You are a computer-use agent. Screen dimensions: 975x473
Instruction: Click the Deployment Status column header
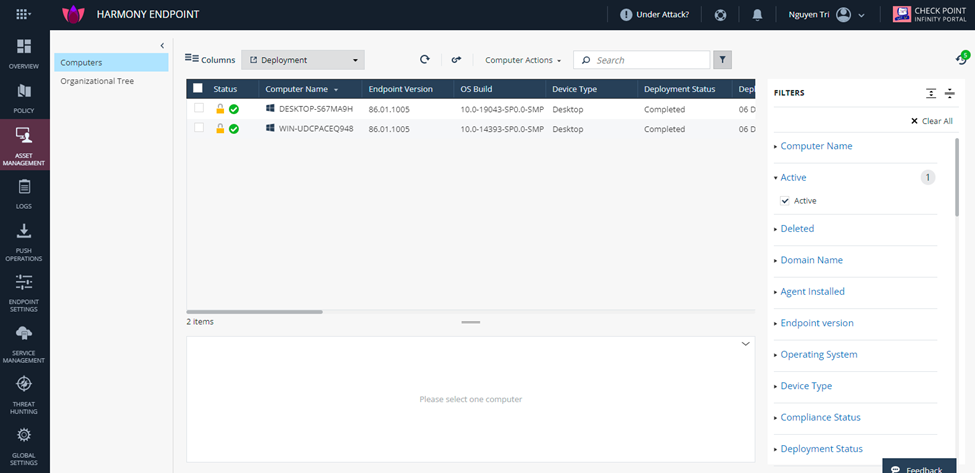click(x=680, y=89)
